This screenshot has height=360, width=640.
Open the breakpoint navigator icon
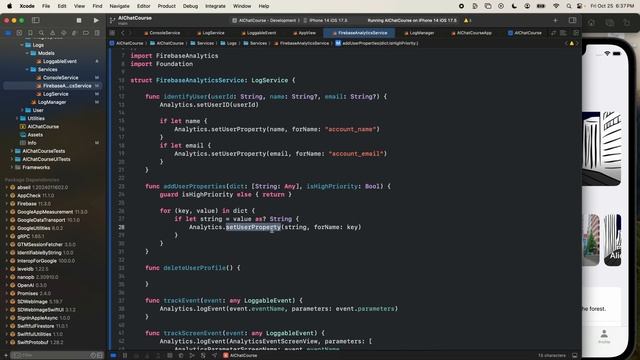click(86, 33)
